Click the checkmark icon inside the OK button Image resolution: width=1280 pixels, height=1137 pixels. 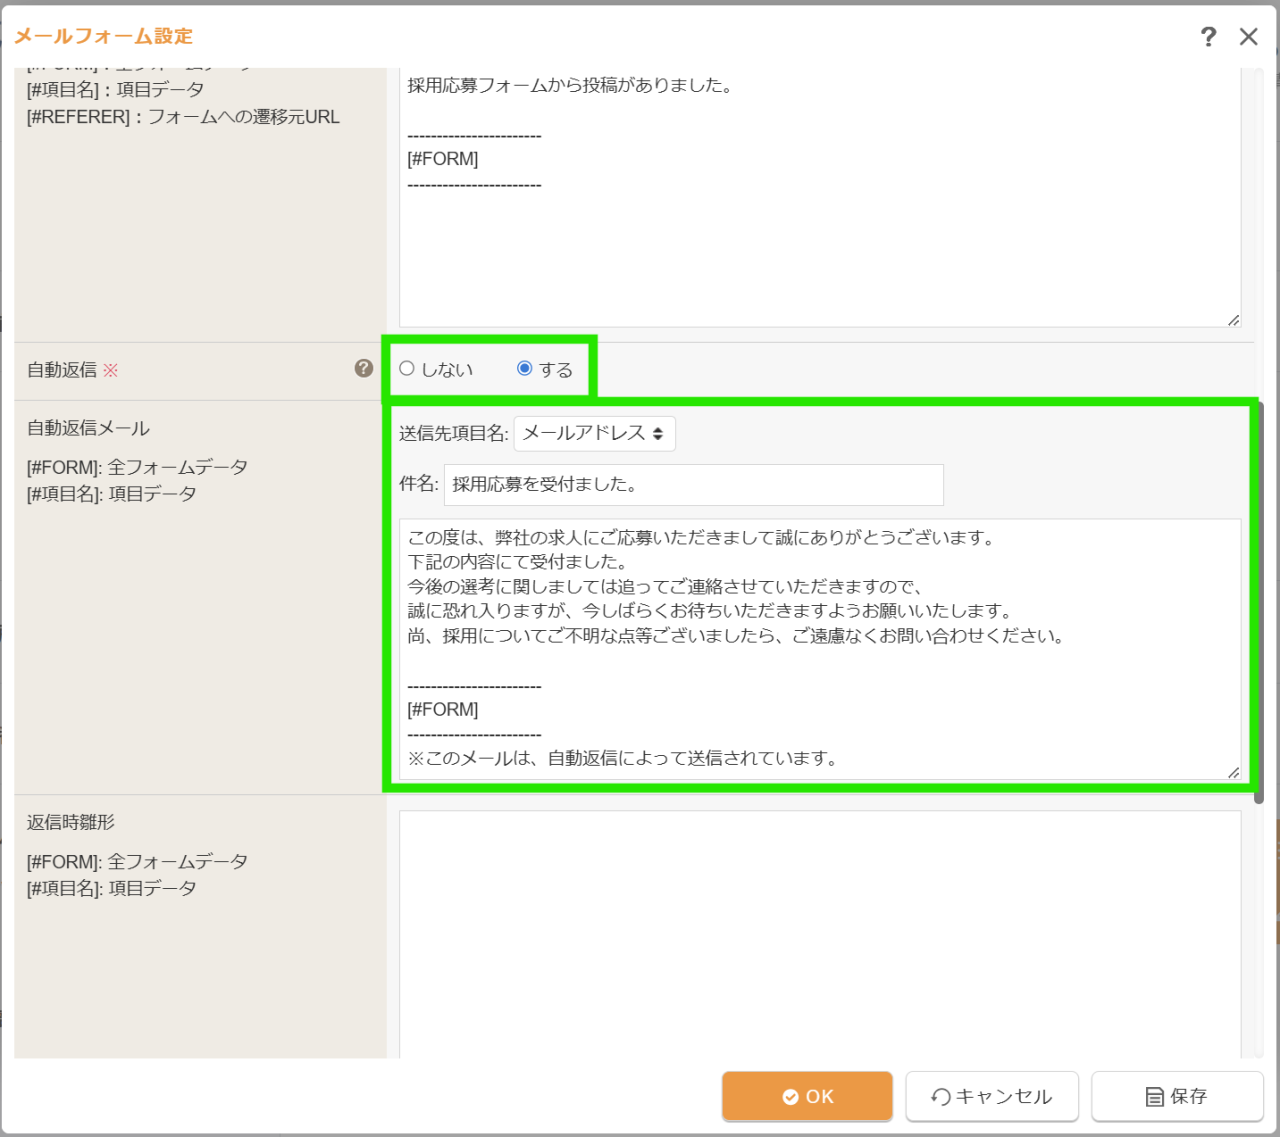[789, 1096]
